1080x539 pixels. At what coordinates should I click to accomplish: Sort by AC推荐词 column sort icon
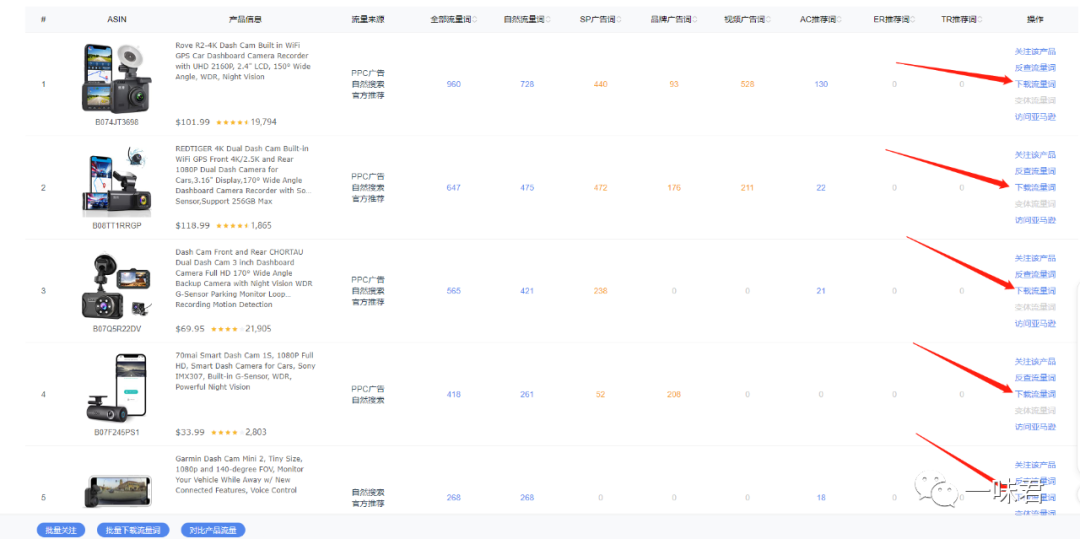tap(840, 19)
